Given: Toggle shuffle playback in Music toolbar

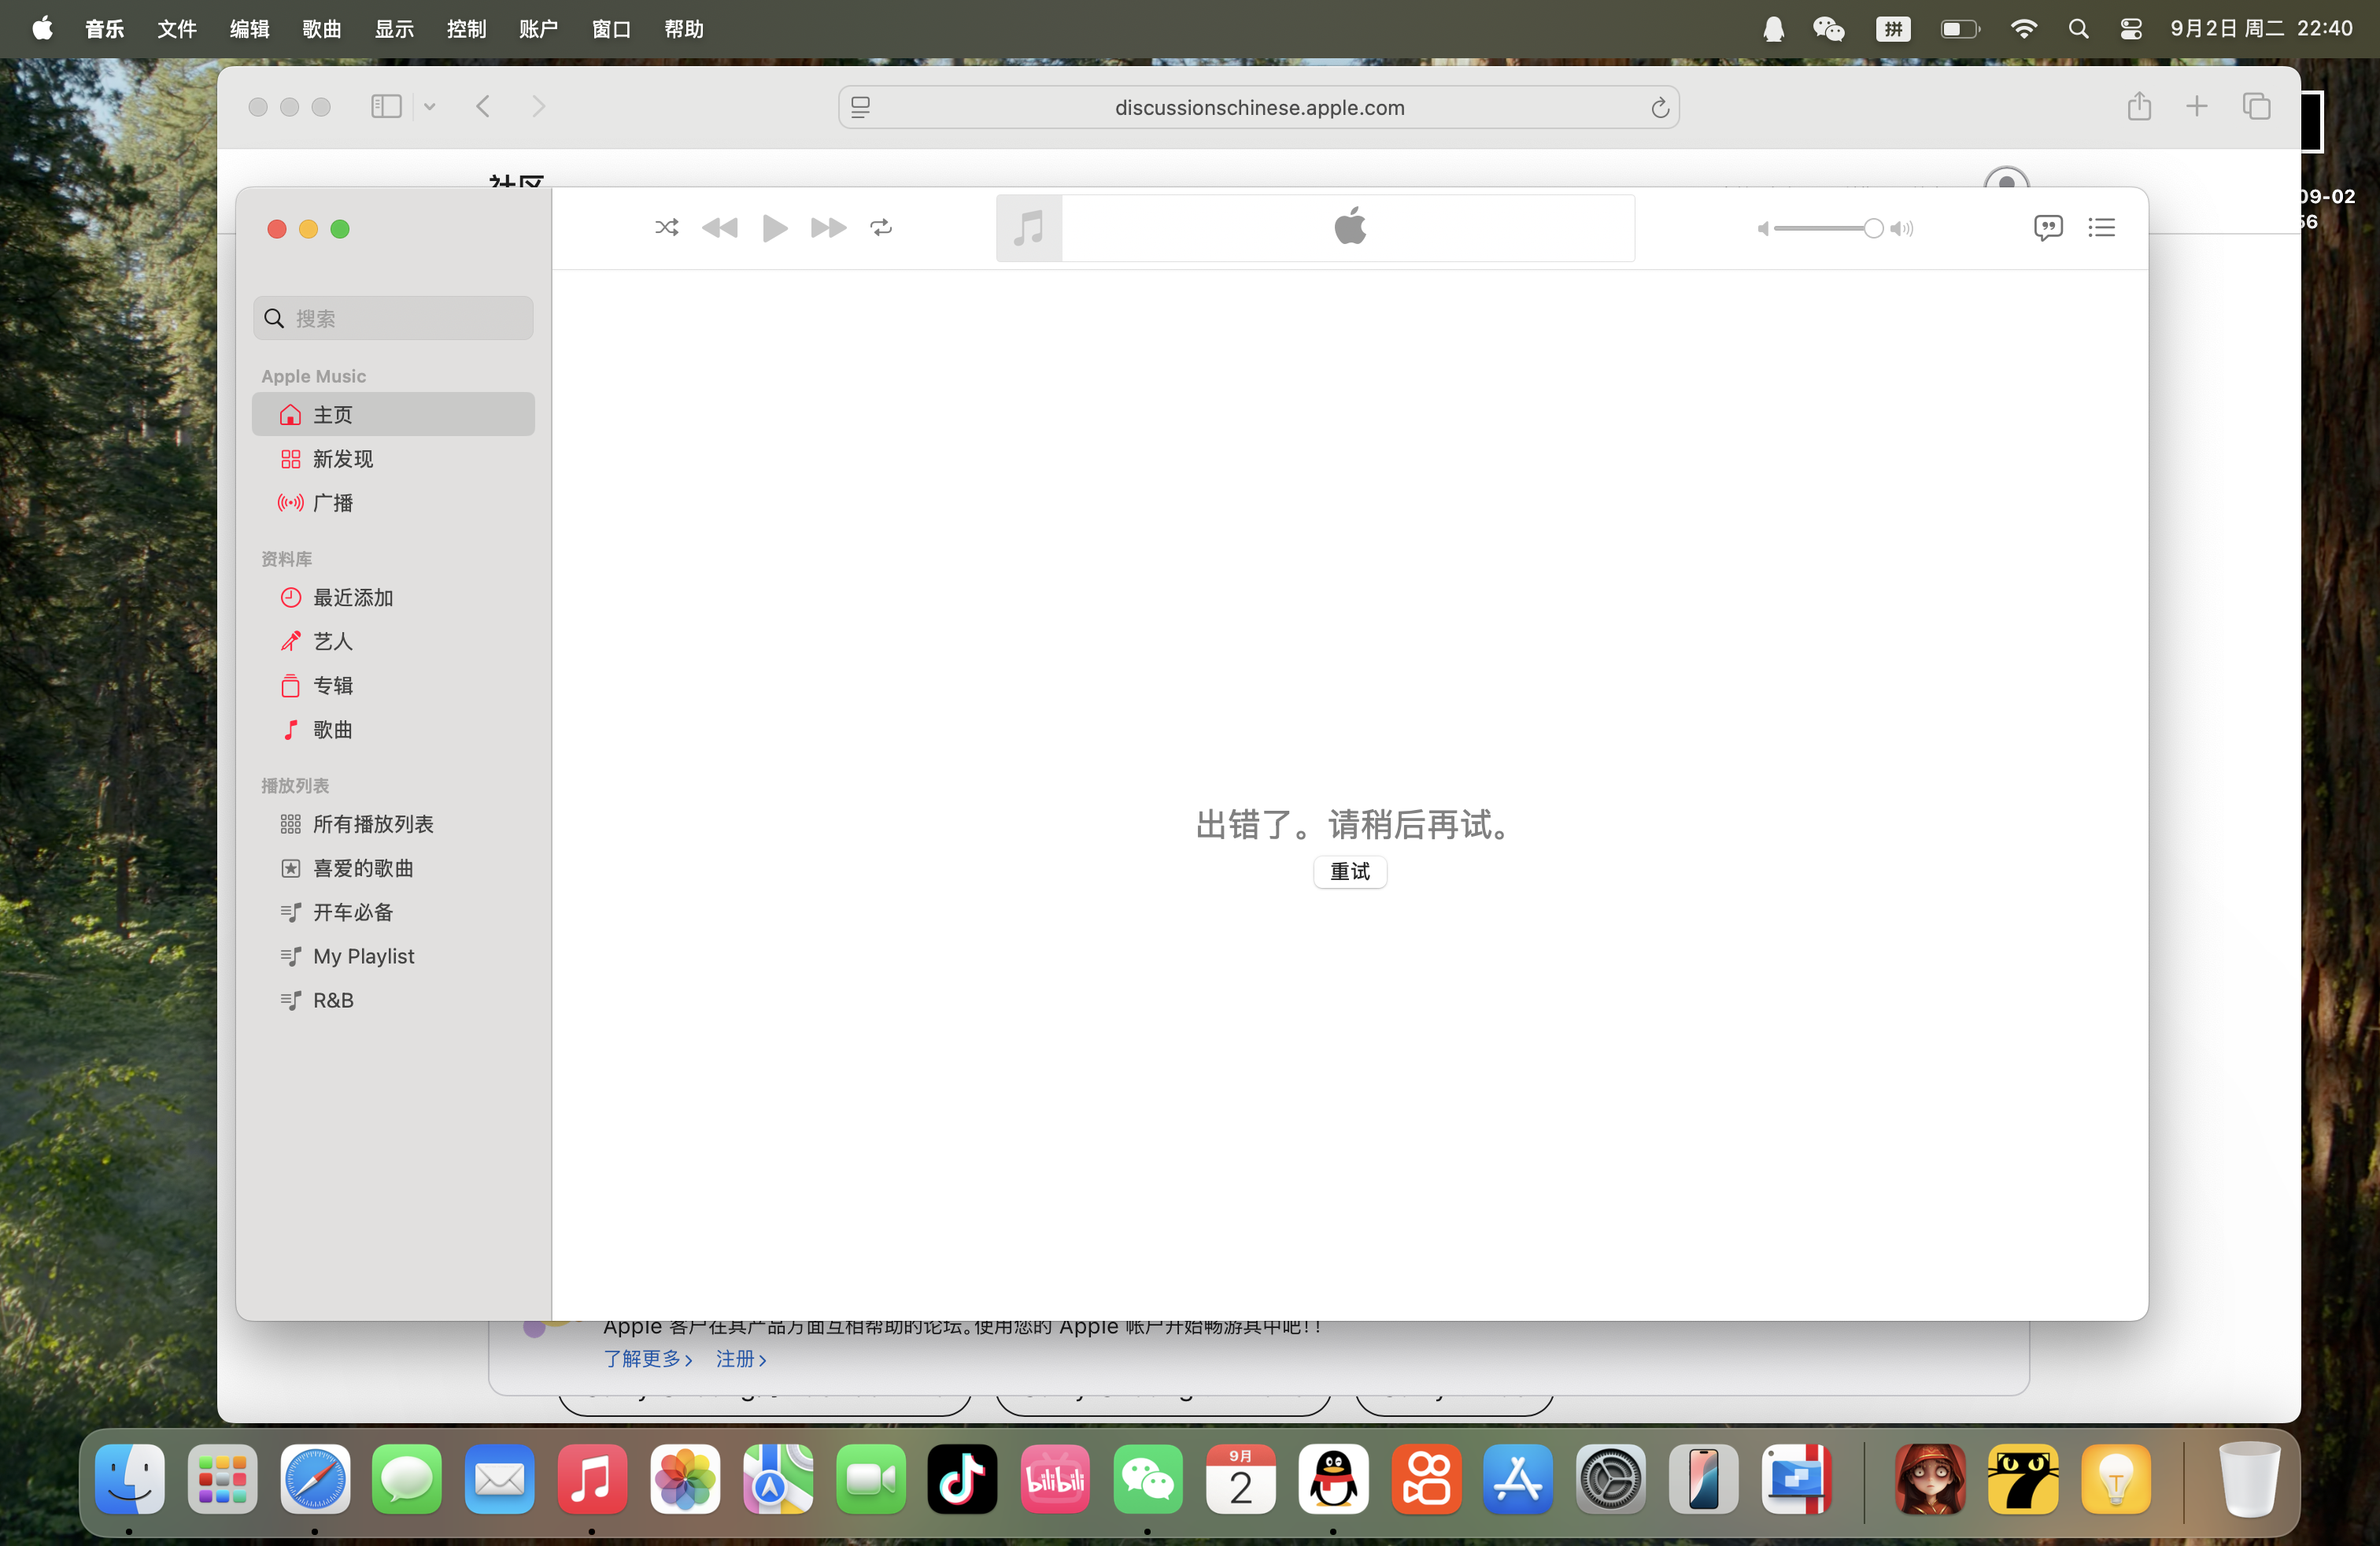Looking at the screenshot, I should click(x=666, y=228).
